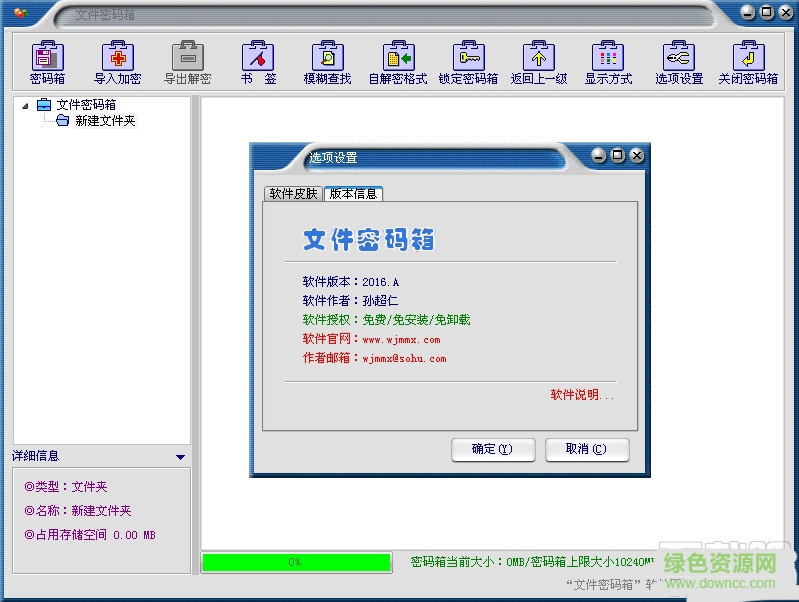Click the 0% storage progress bar
The width and height of the screenshot is (799, 602).
point(296,562)
